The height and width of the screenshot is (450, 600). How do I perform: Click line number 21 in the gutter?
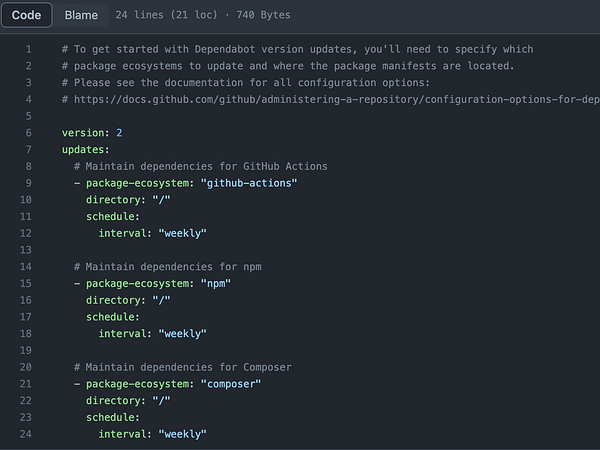coord(26,383)
